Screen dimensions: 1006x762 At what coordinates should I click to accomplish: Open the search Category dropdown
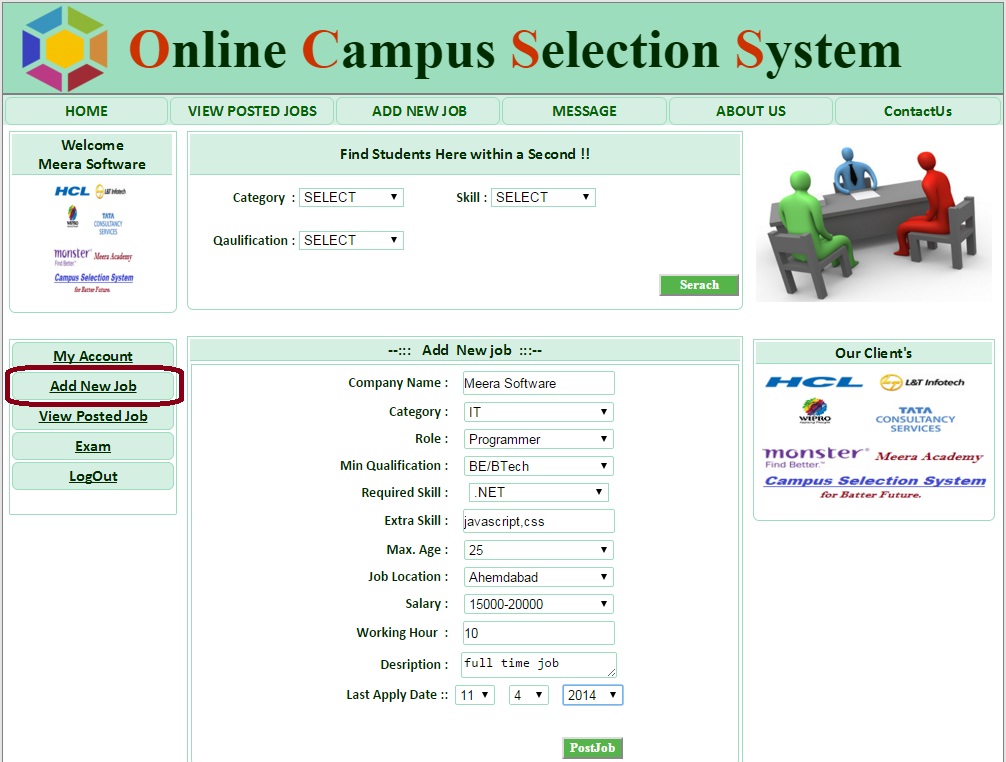pyautogui.click(x=351, y=197)
